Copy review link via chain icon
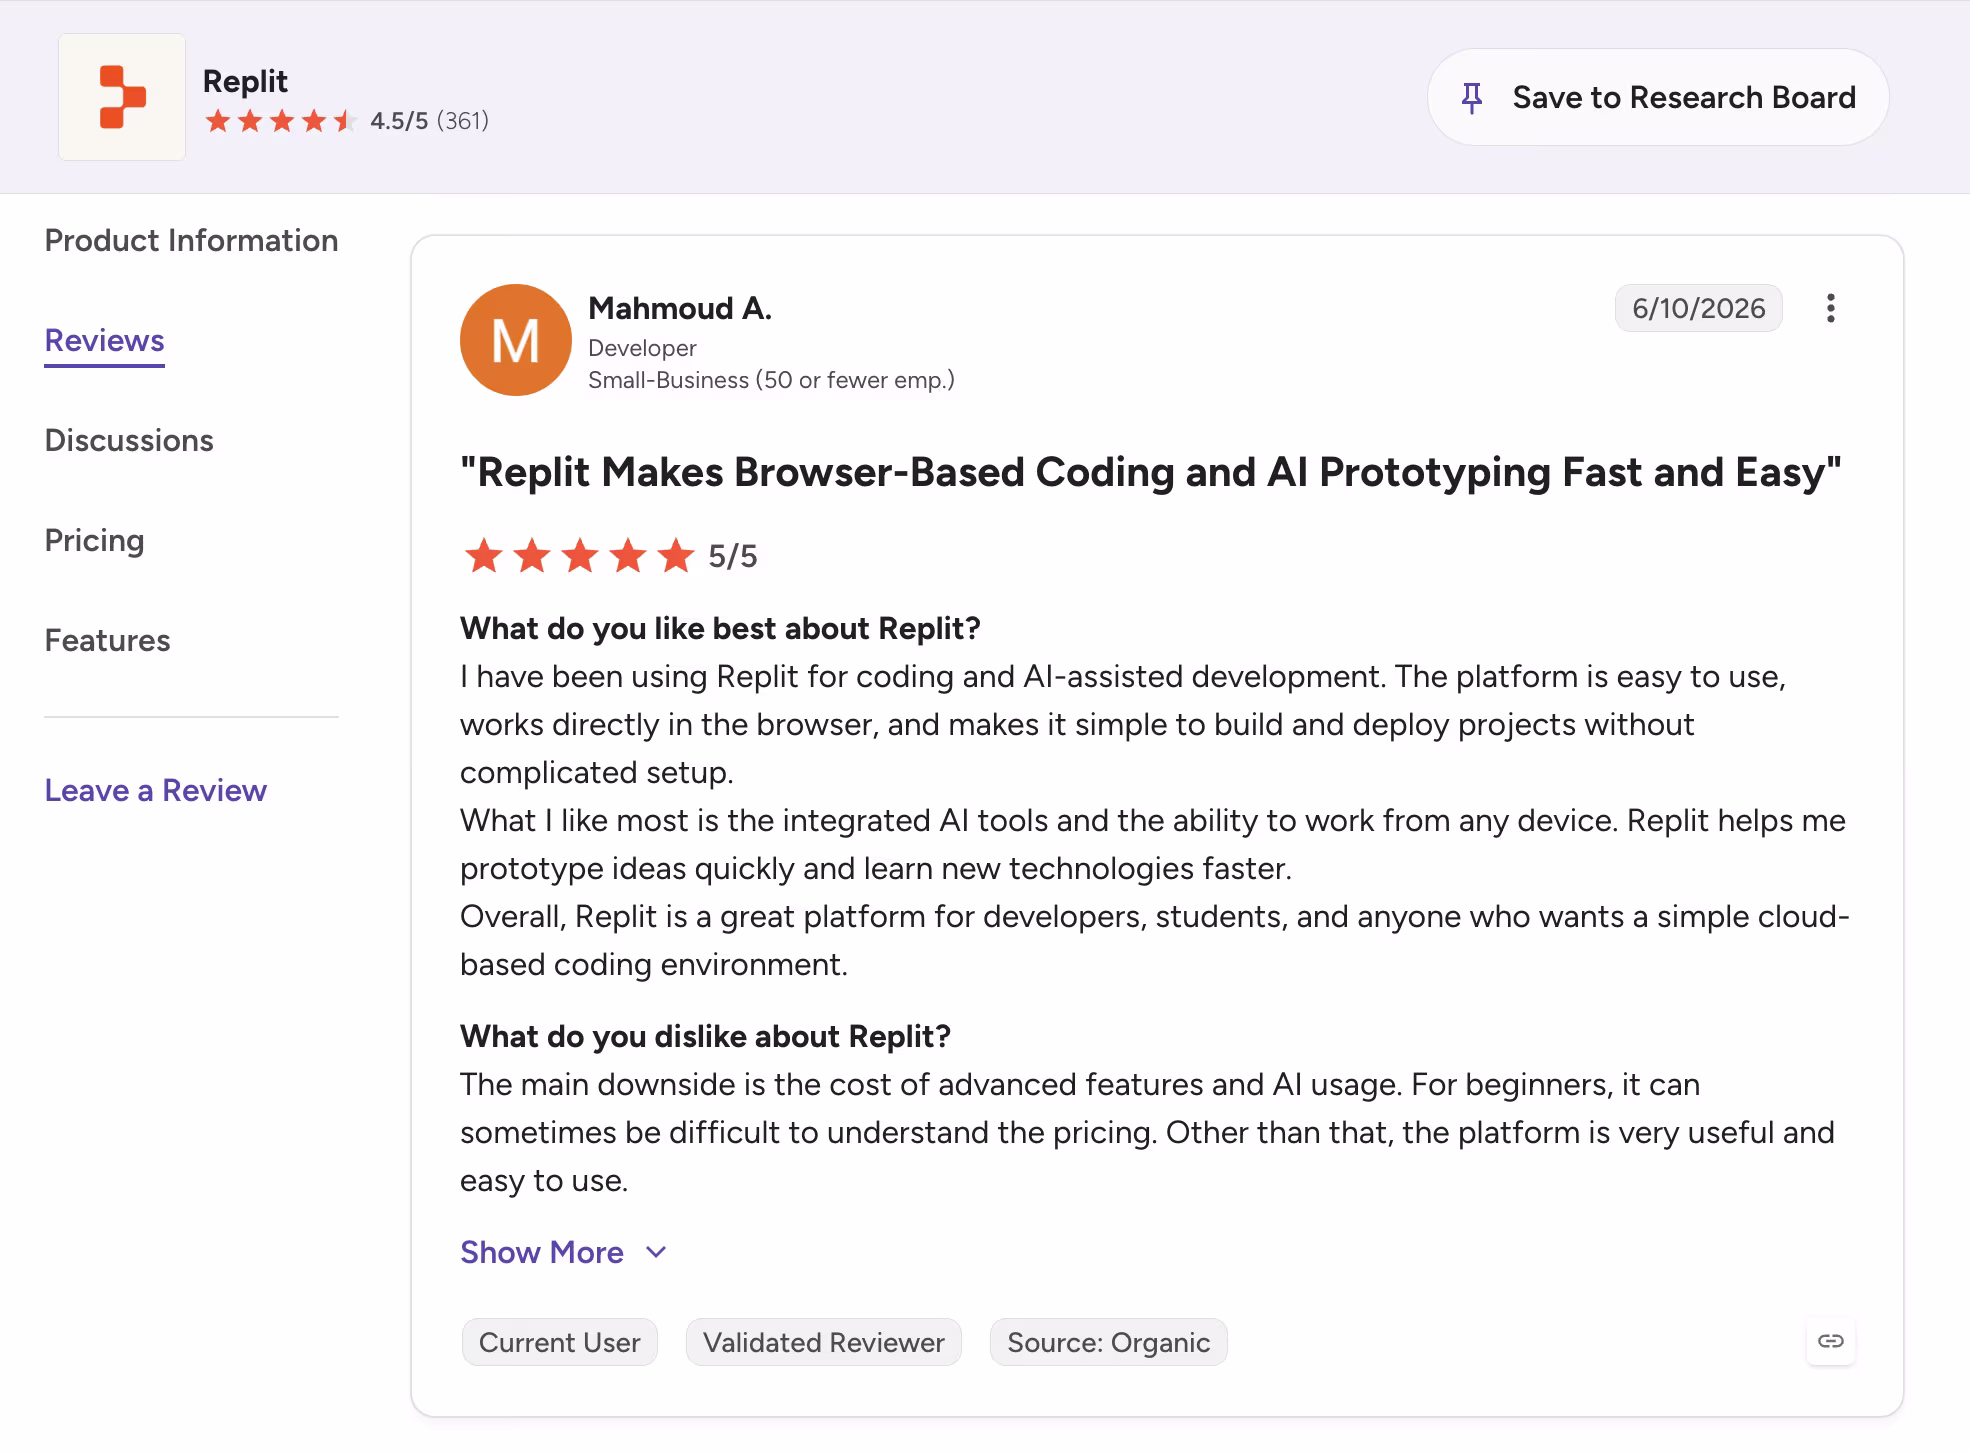The height and width of the screenshot is (1454, 1970). [1830, 1341]
